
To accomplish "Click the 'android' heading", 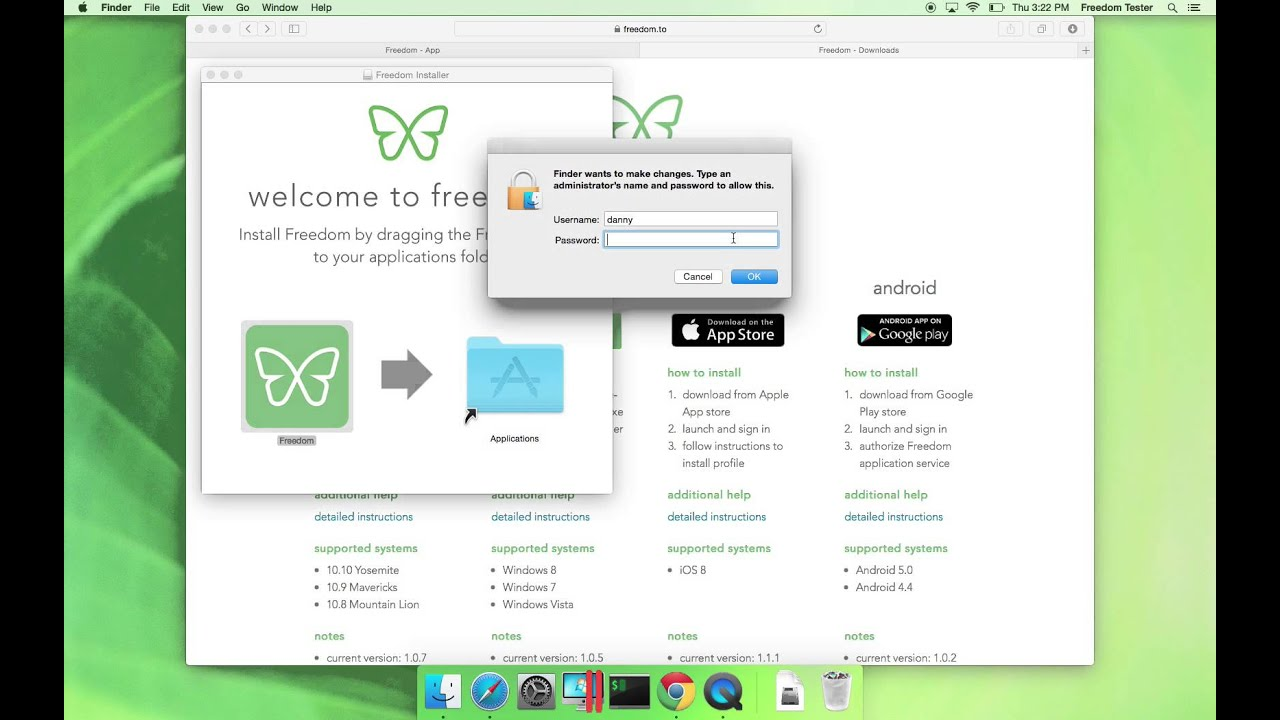I will pos(904,288).
